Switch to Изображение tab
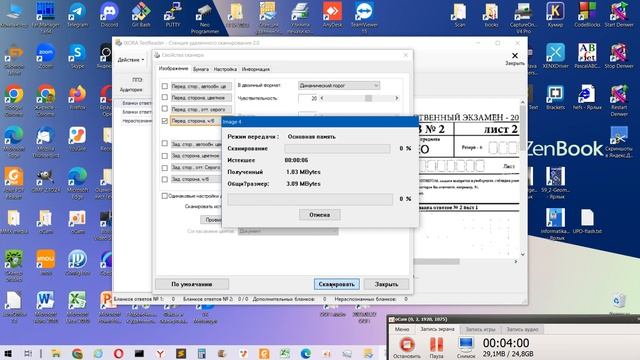The image size is (640, 360). (x=173, y=69)
